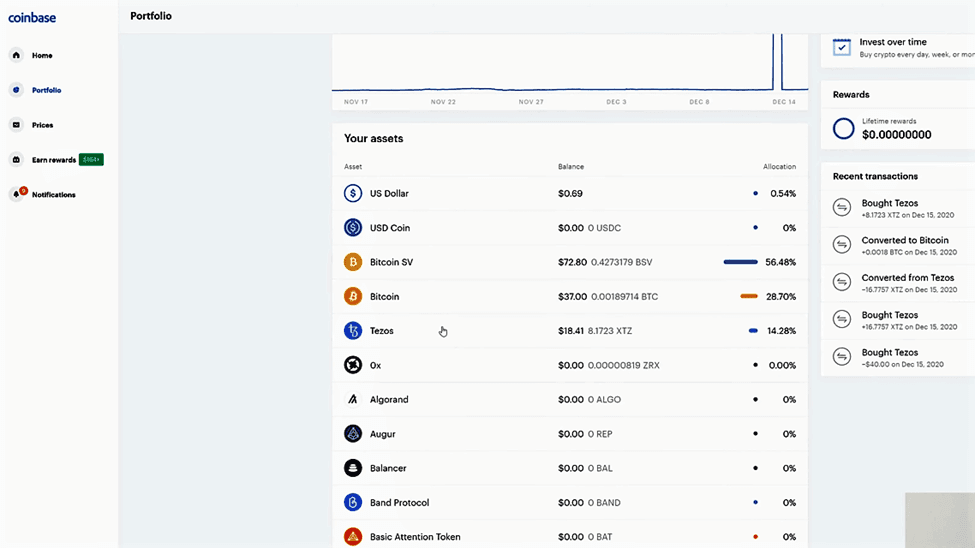Open the USD Coin asset name
The width and height of the screenshot is (975, 548).
click(x=390, y=228)
